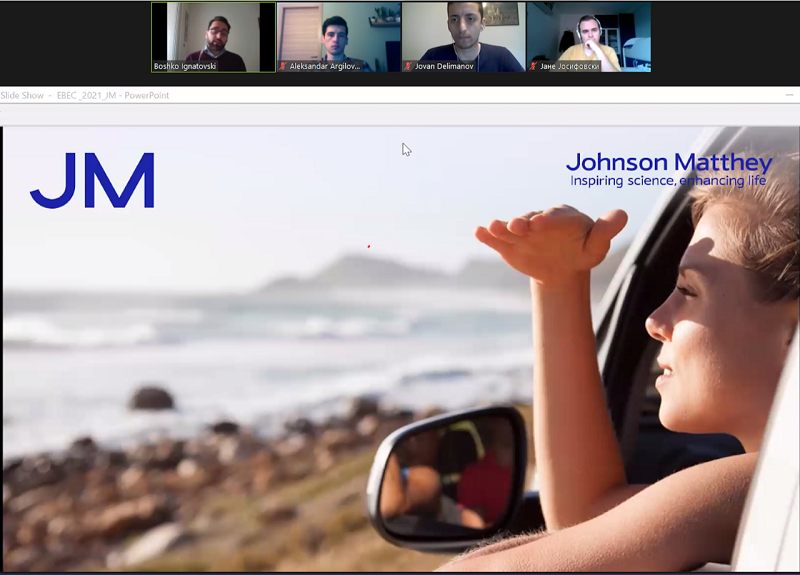
Task: Click the Jovan Delimanov name label
Action: 444,67
